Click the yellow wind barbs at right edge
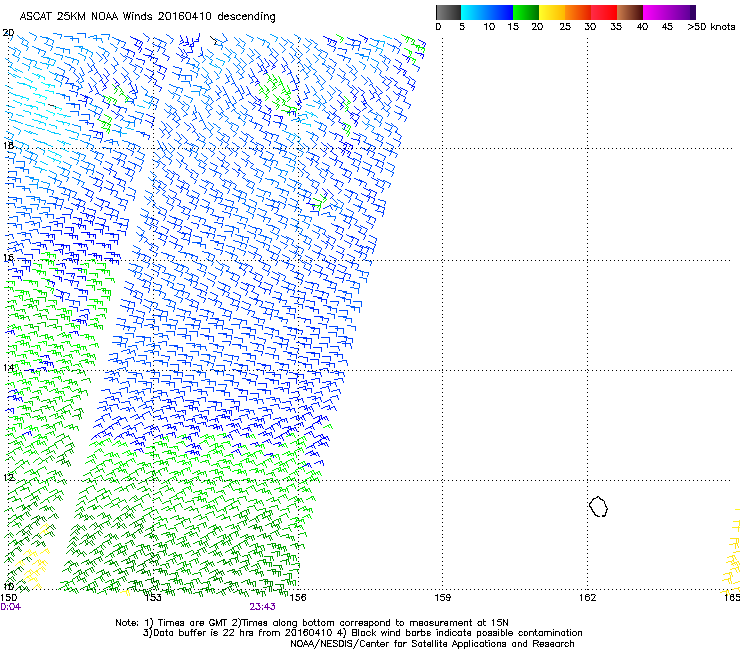This screenshot has width=740, height=650. (x=732, y=550)
